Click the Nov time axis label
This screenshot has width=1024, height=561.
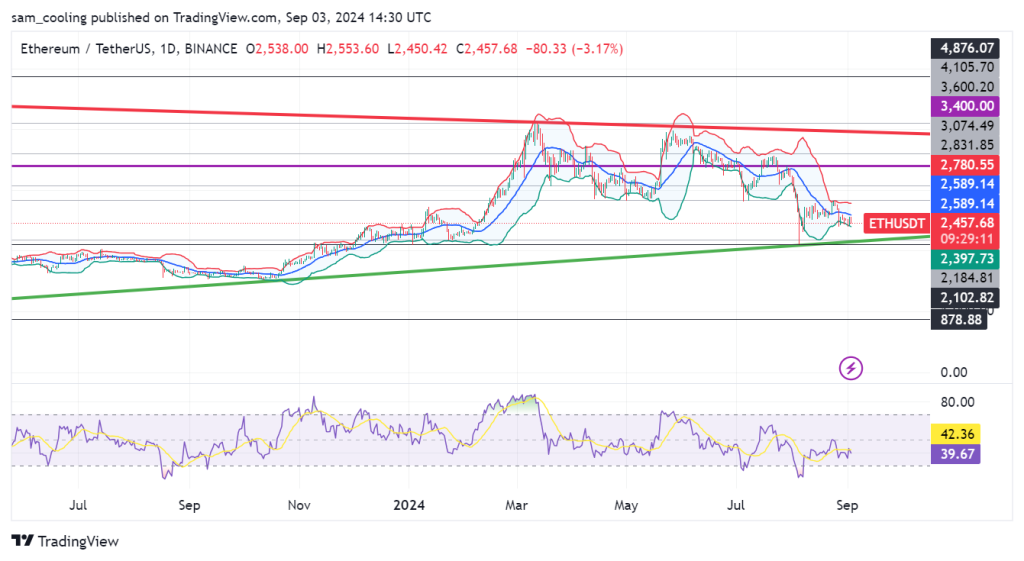pyautogui.click(x=299, y=505)
